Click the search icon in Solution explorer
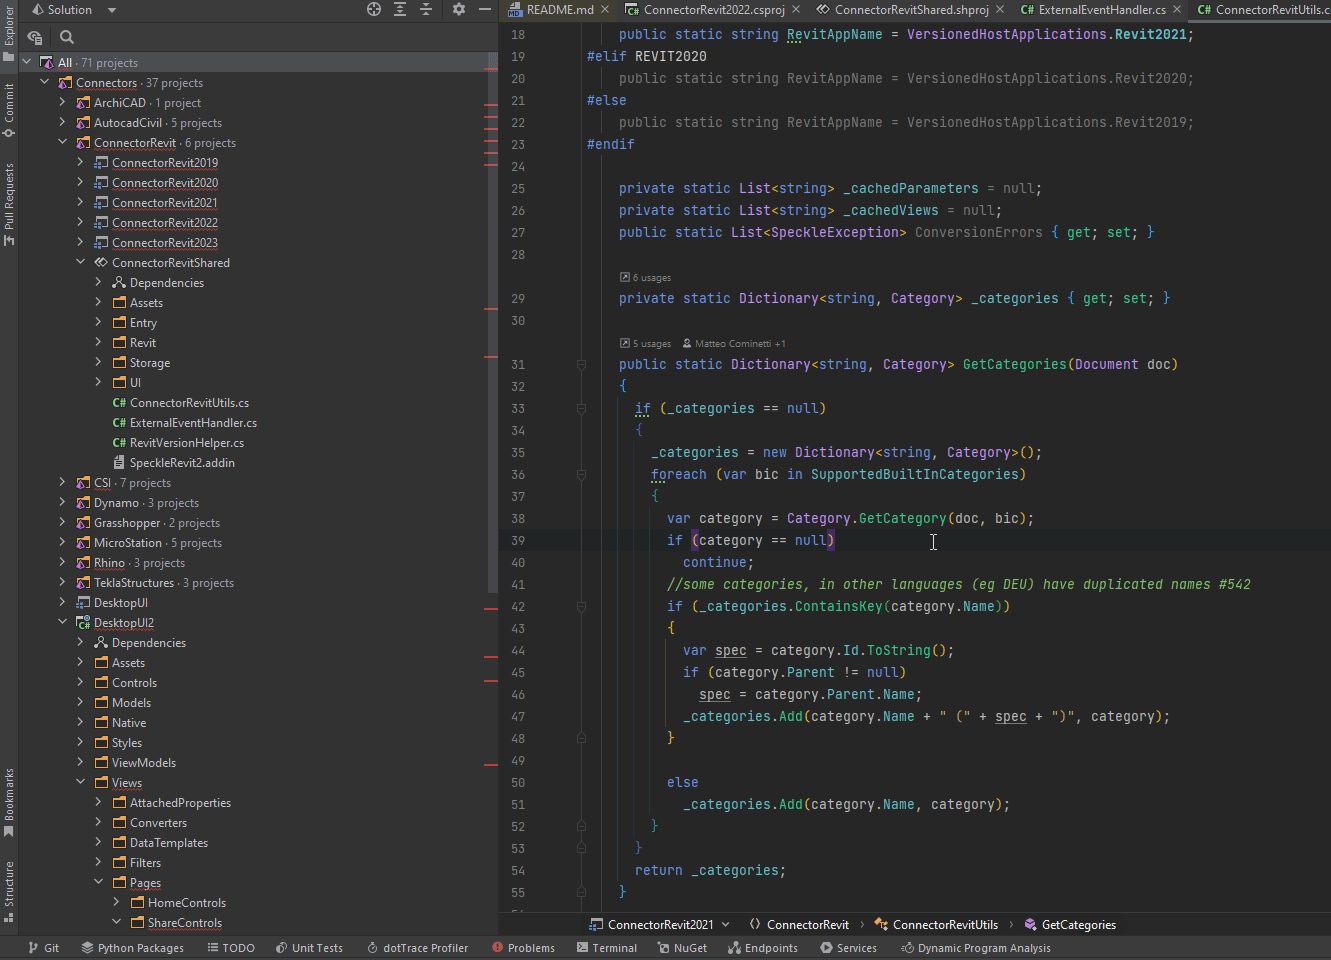 pyautogui.click(x=67, y=37)
